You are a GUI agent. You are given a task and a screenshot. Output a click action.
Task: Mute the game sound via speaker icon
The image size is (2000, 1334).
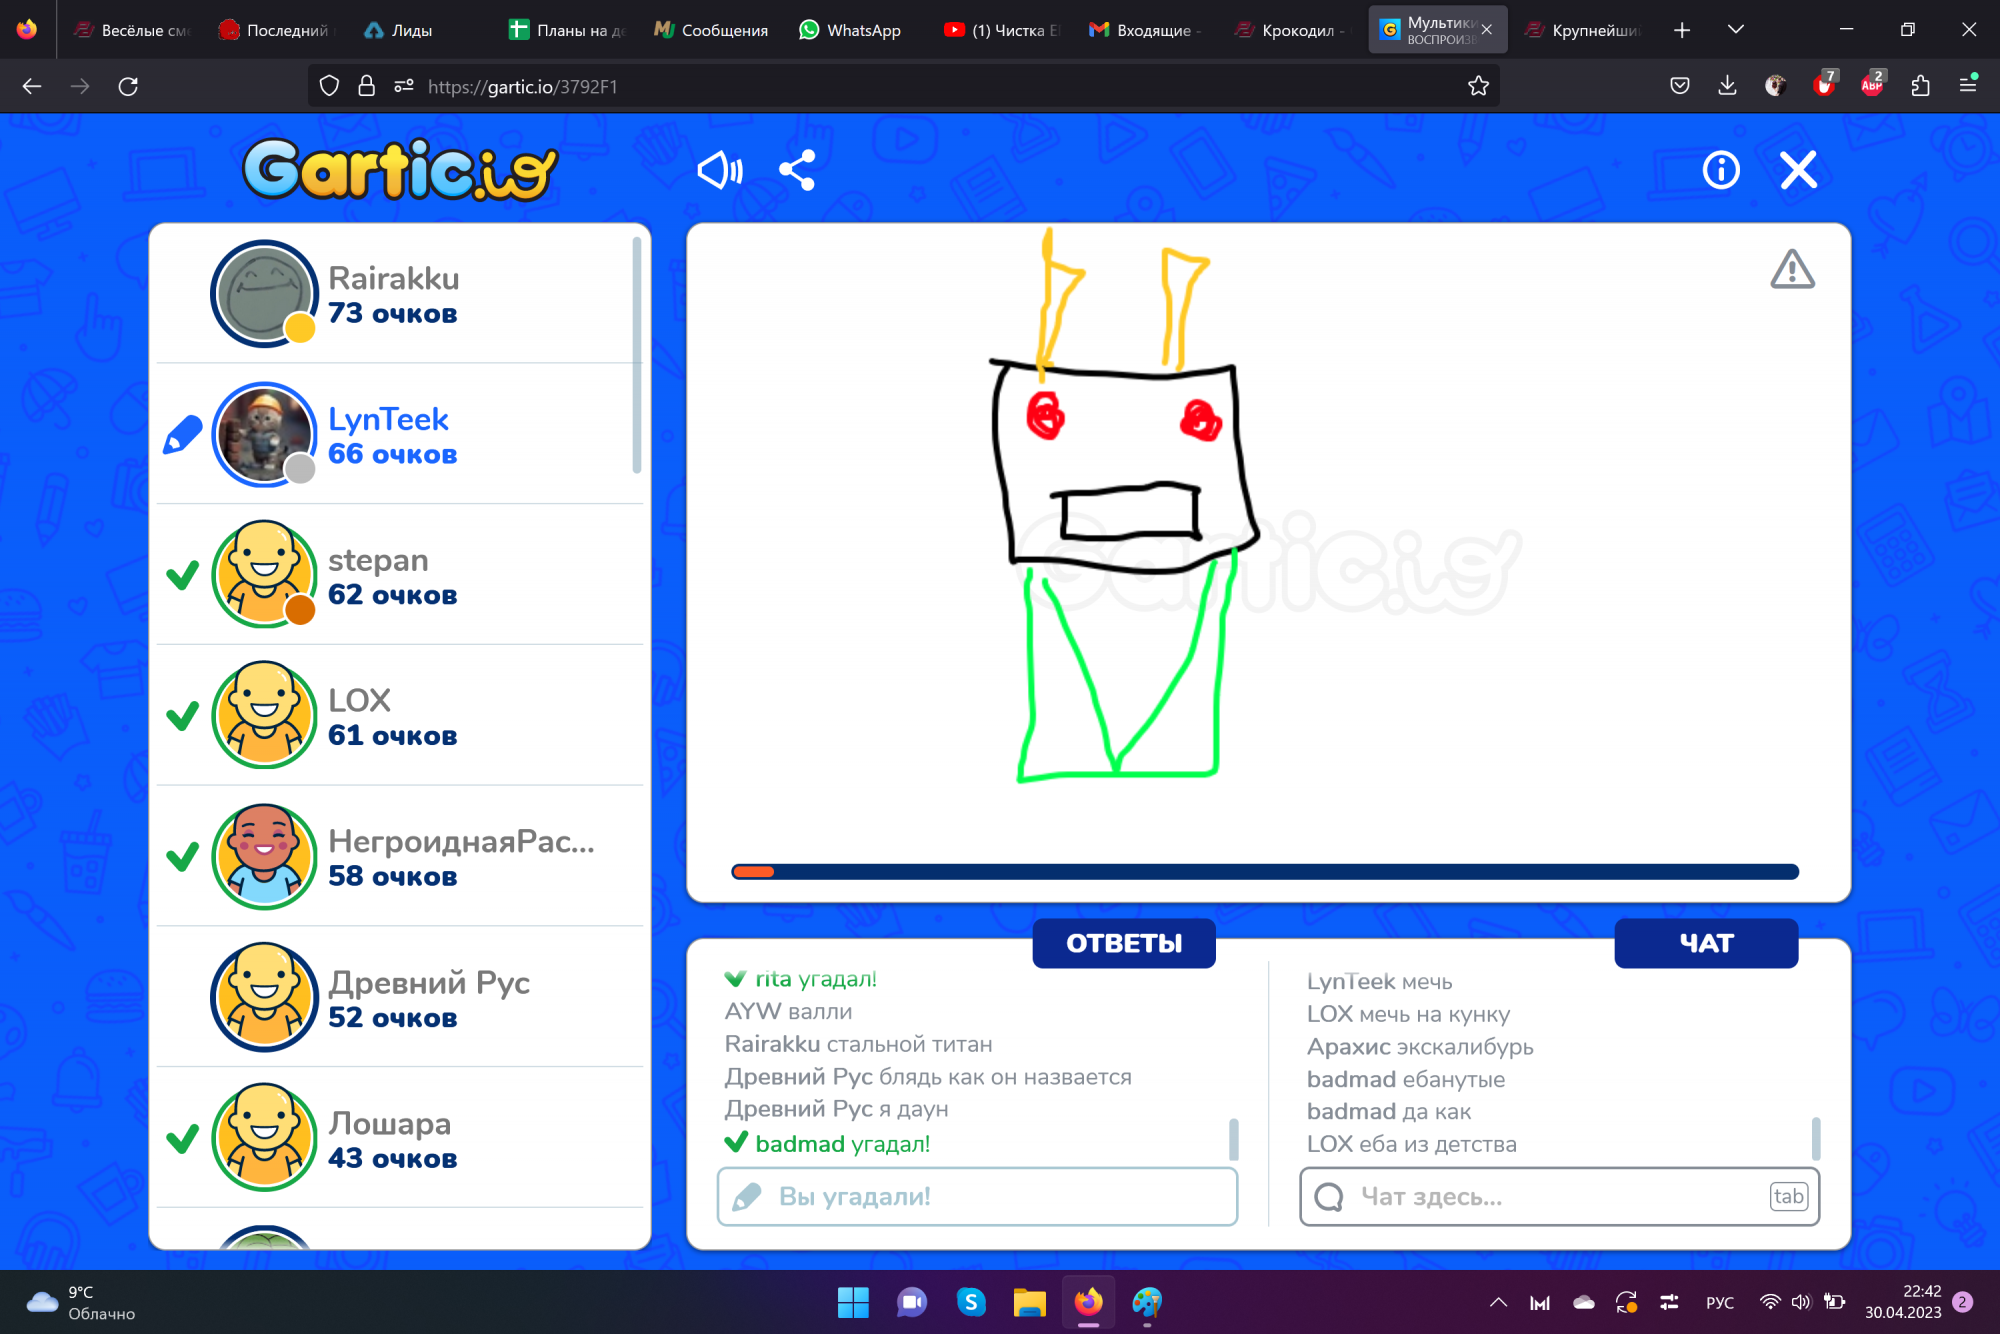(719, 170)
